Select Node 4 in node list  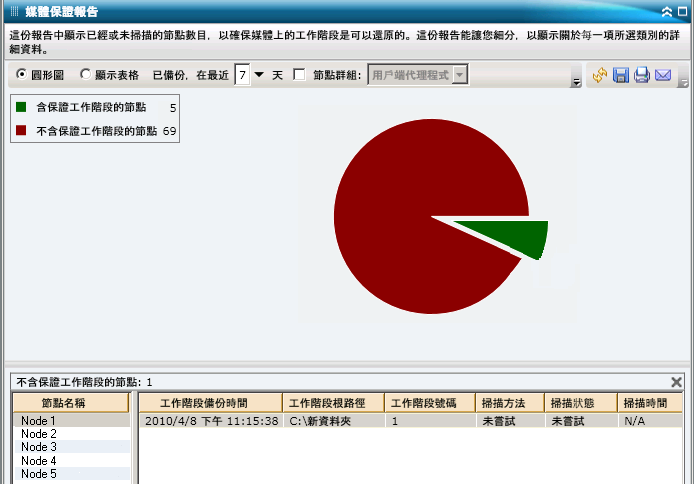[x=72, y=461]
